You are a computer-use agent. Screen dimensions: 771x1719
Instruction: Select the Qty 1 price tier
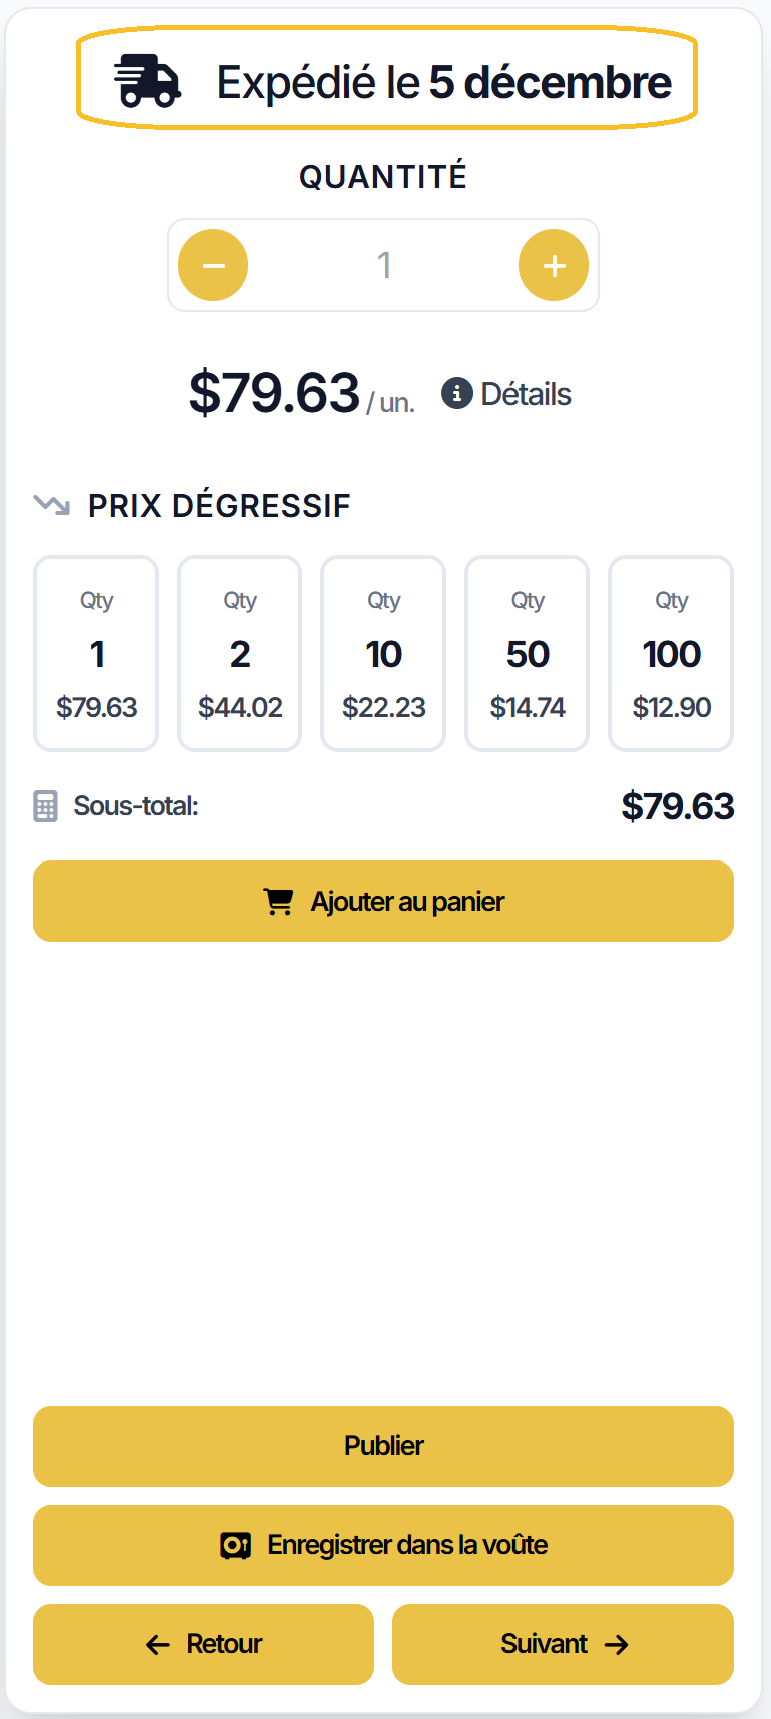pos(95,653)
